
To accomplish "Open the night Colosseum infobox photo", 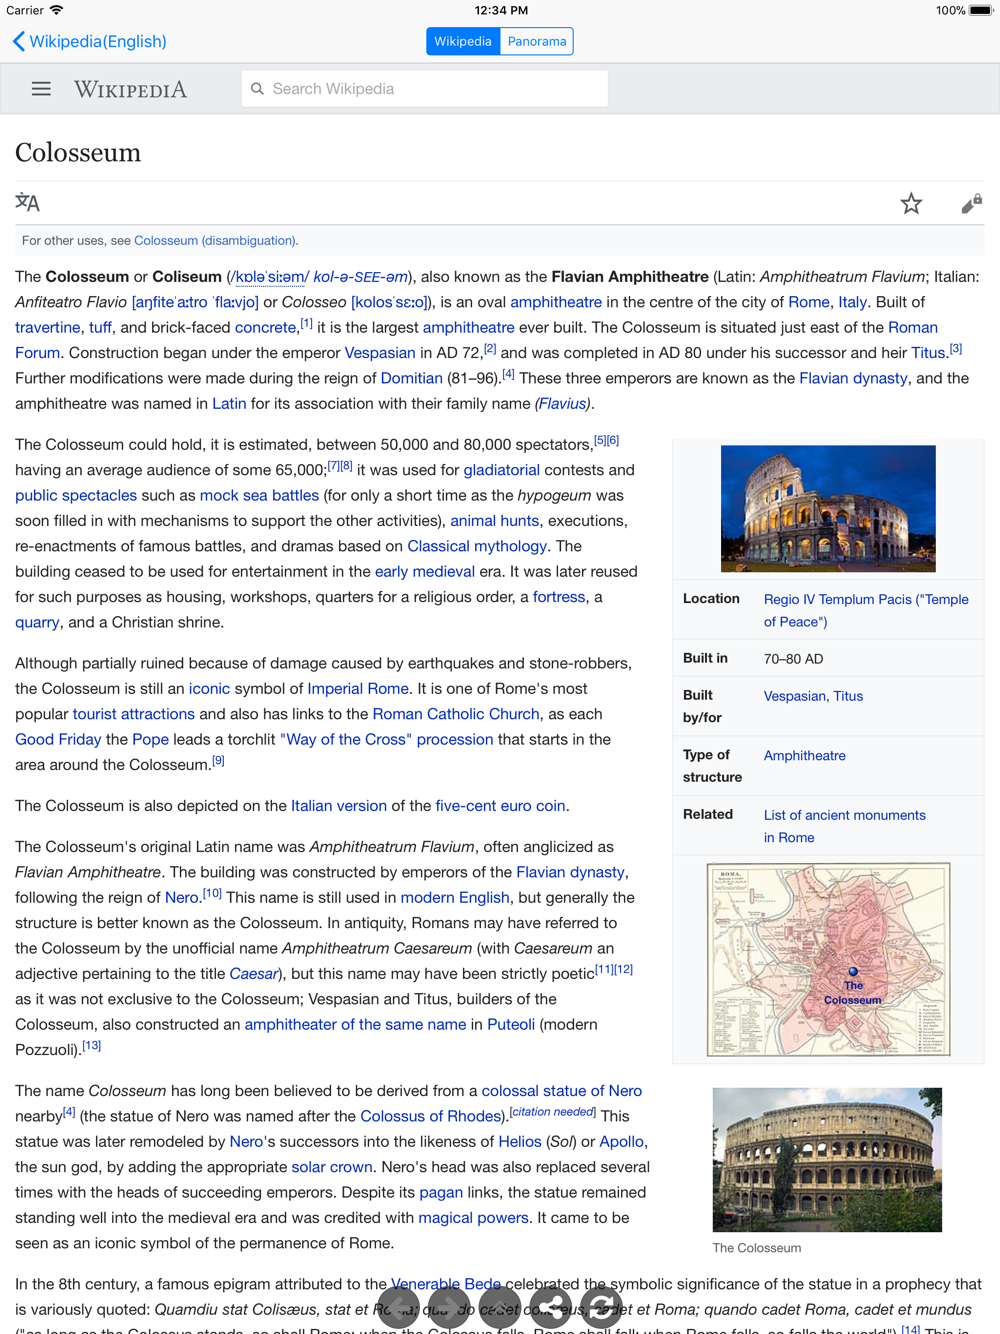I will coord(828,509).
